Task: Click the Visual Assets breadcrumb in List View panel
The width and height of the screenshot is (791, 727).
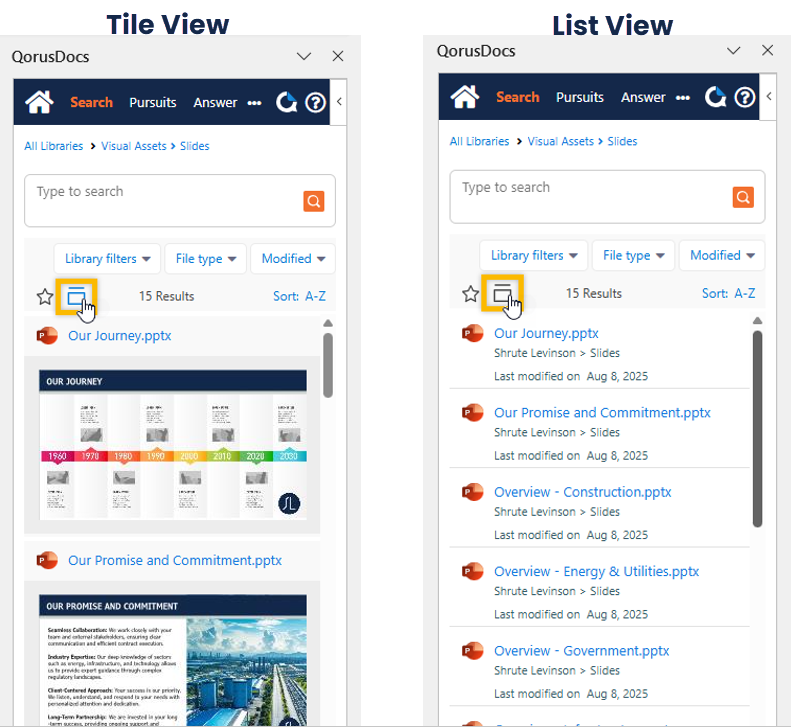Action: (x=560, y=141)
